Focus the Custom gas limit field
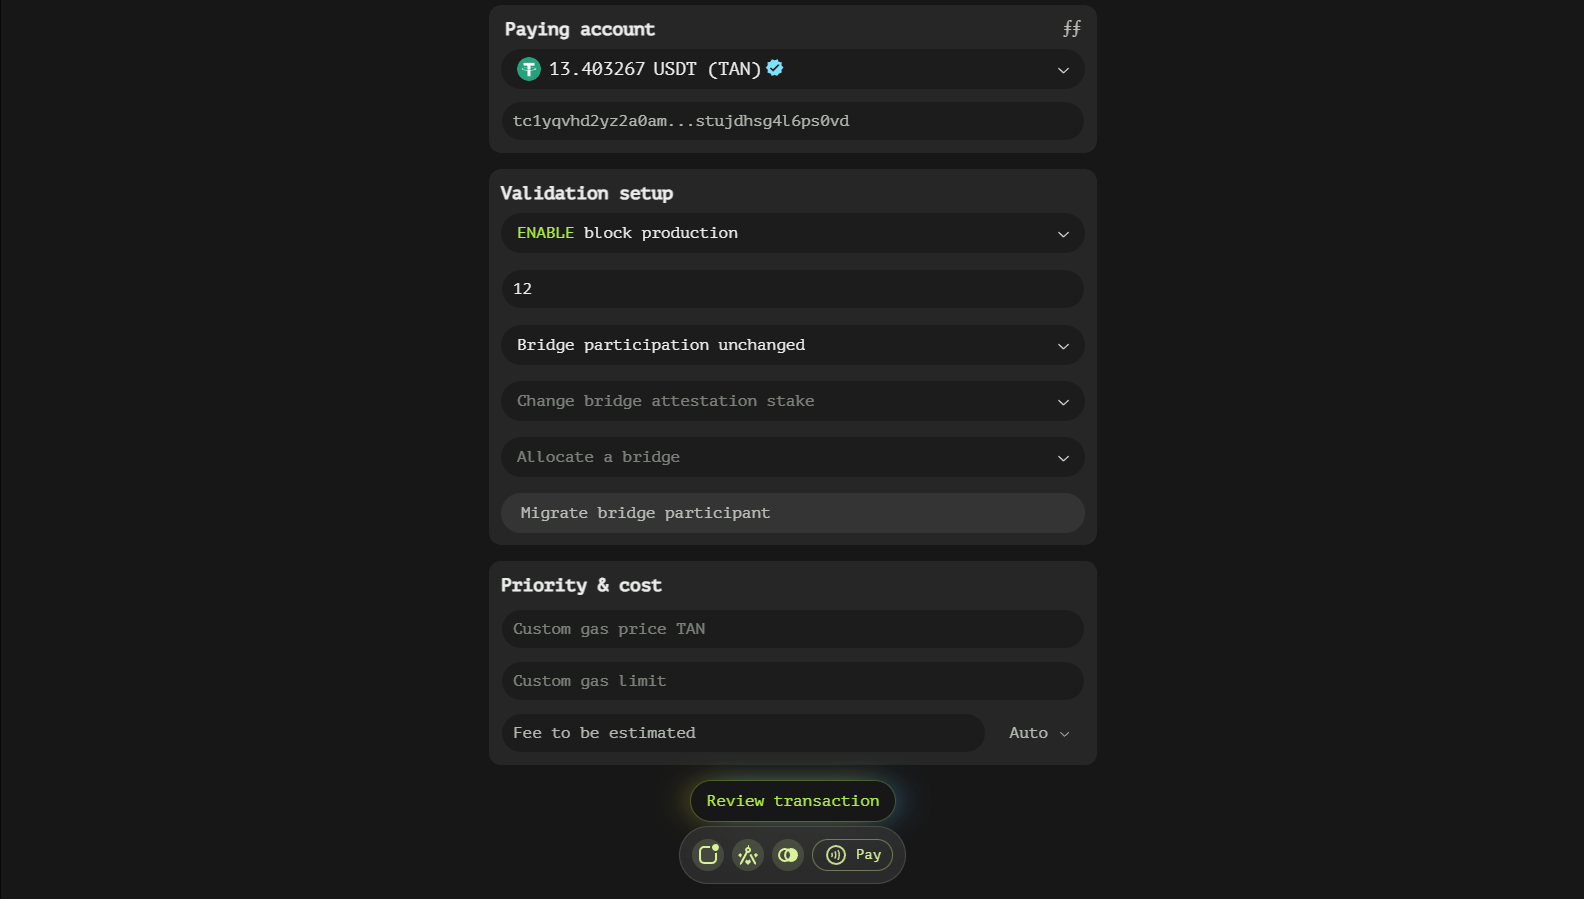 (792, 681)
